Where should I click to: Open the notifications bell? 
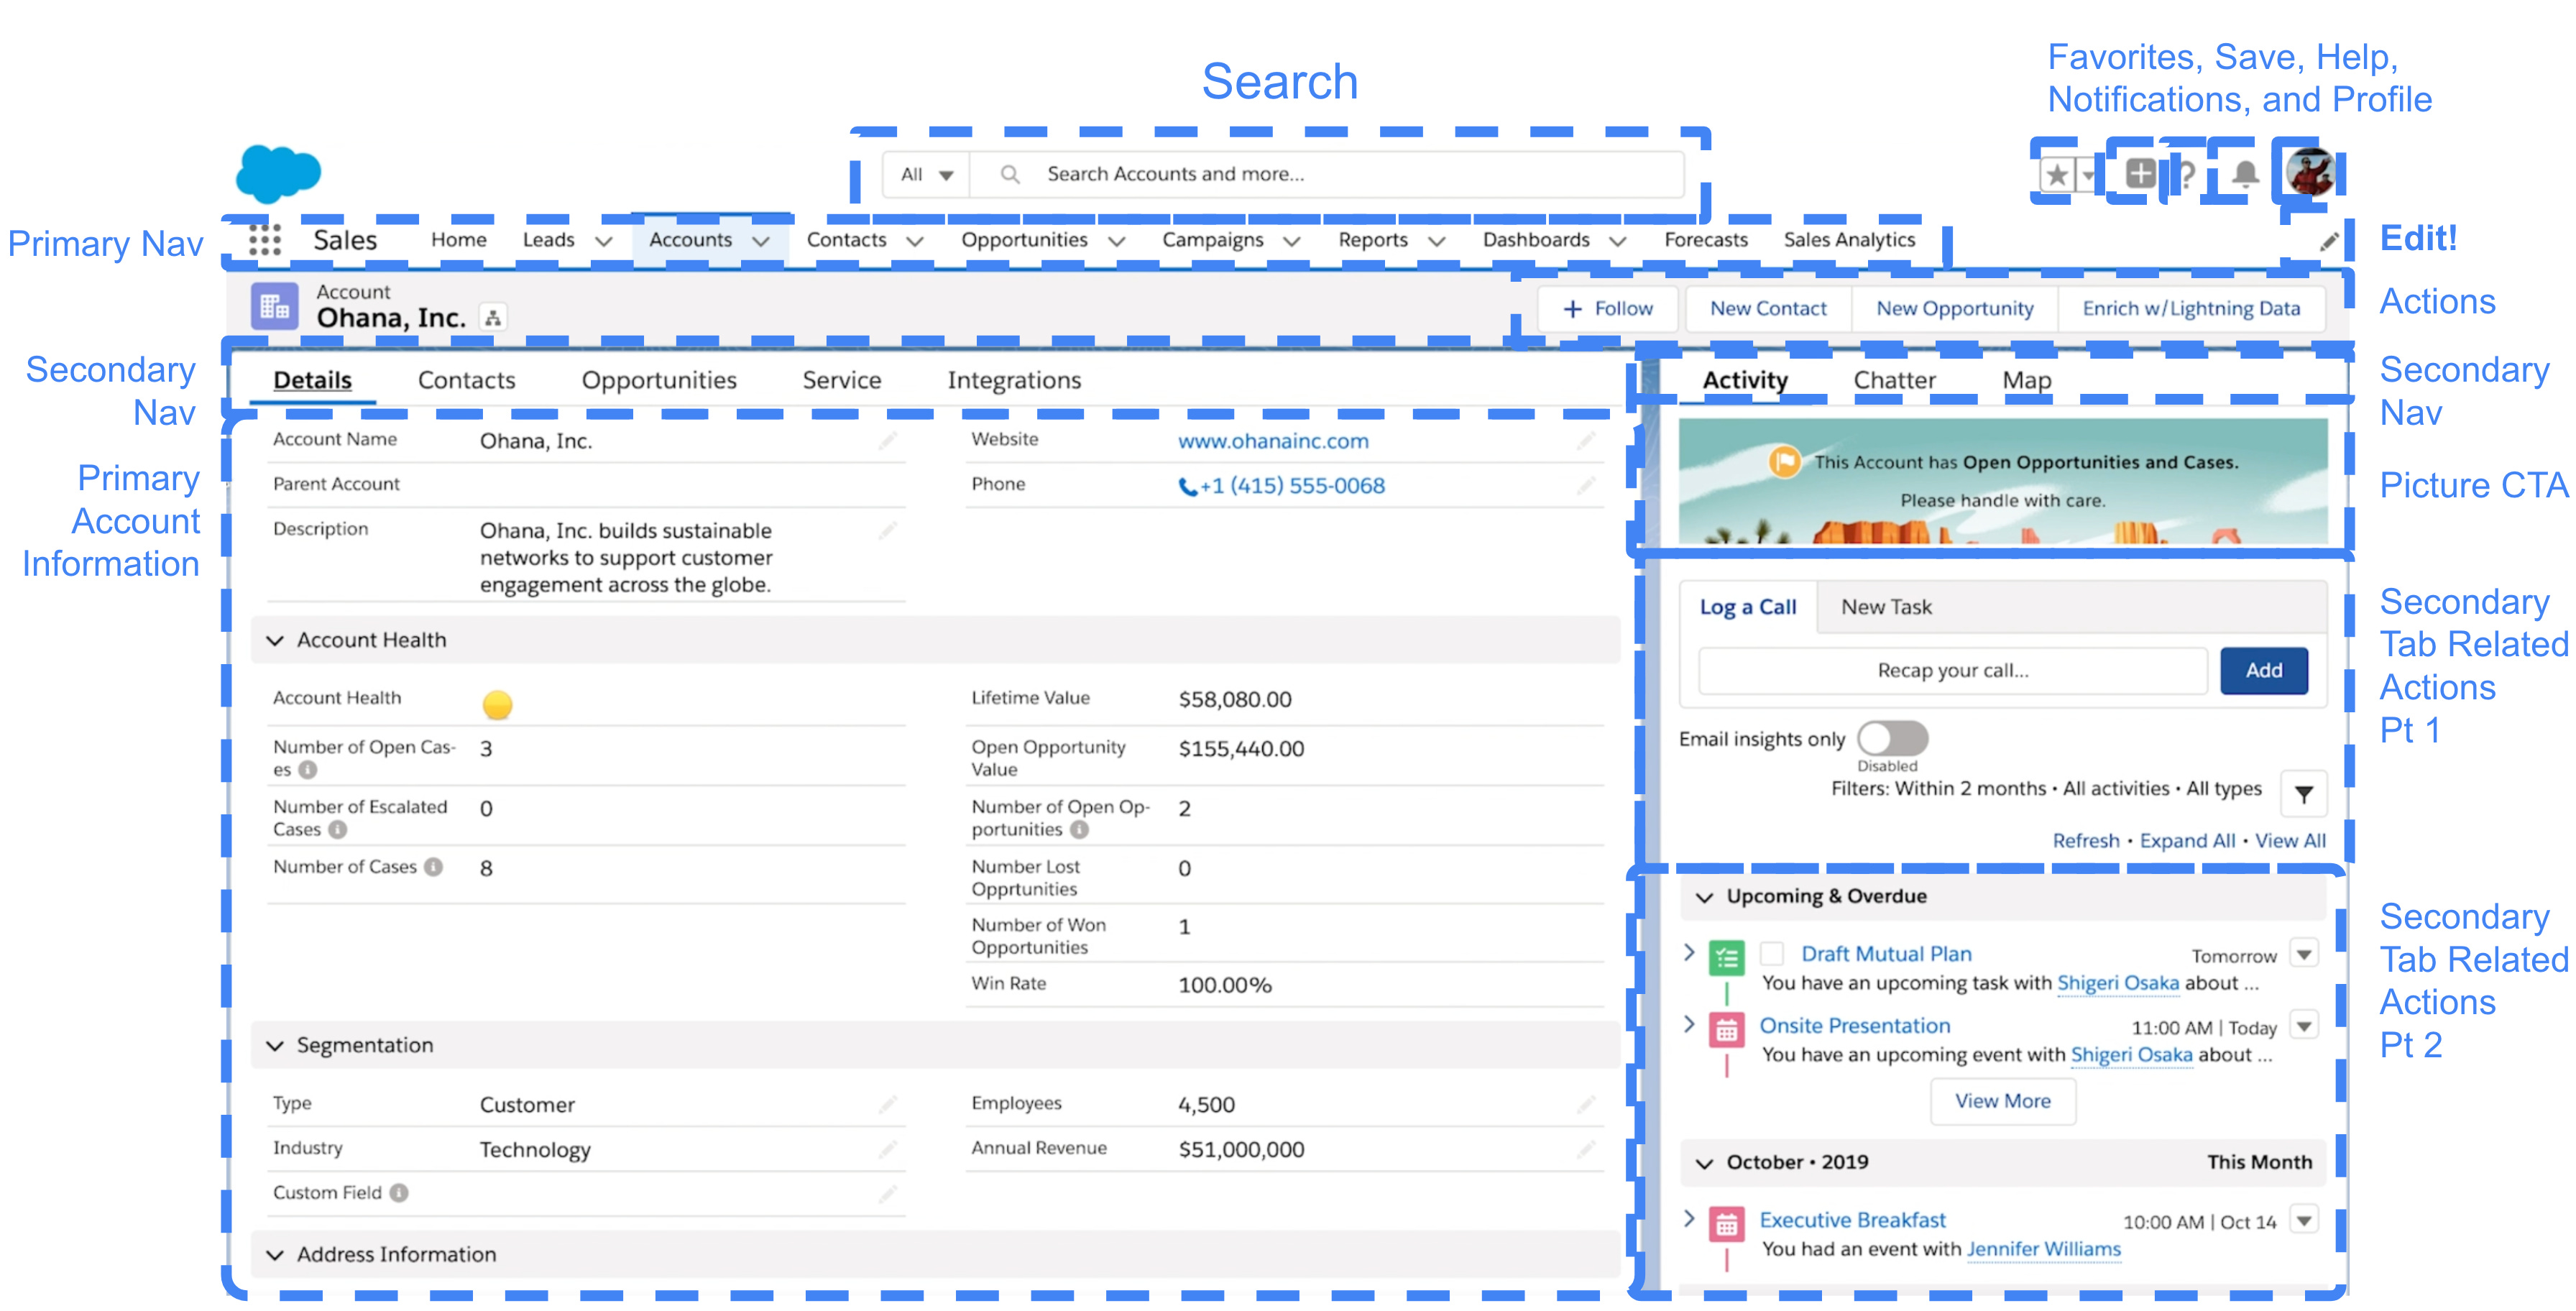[2245, 174]
